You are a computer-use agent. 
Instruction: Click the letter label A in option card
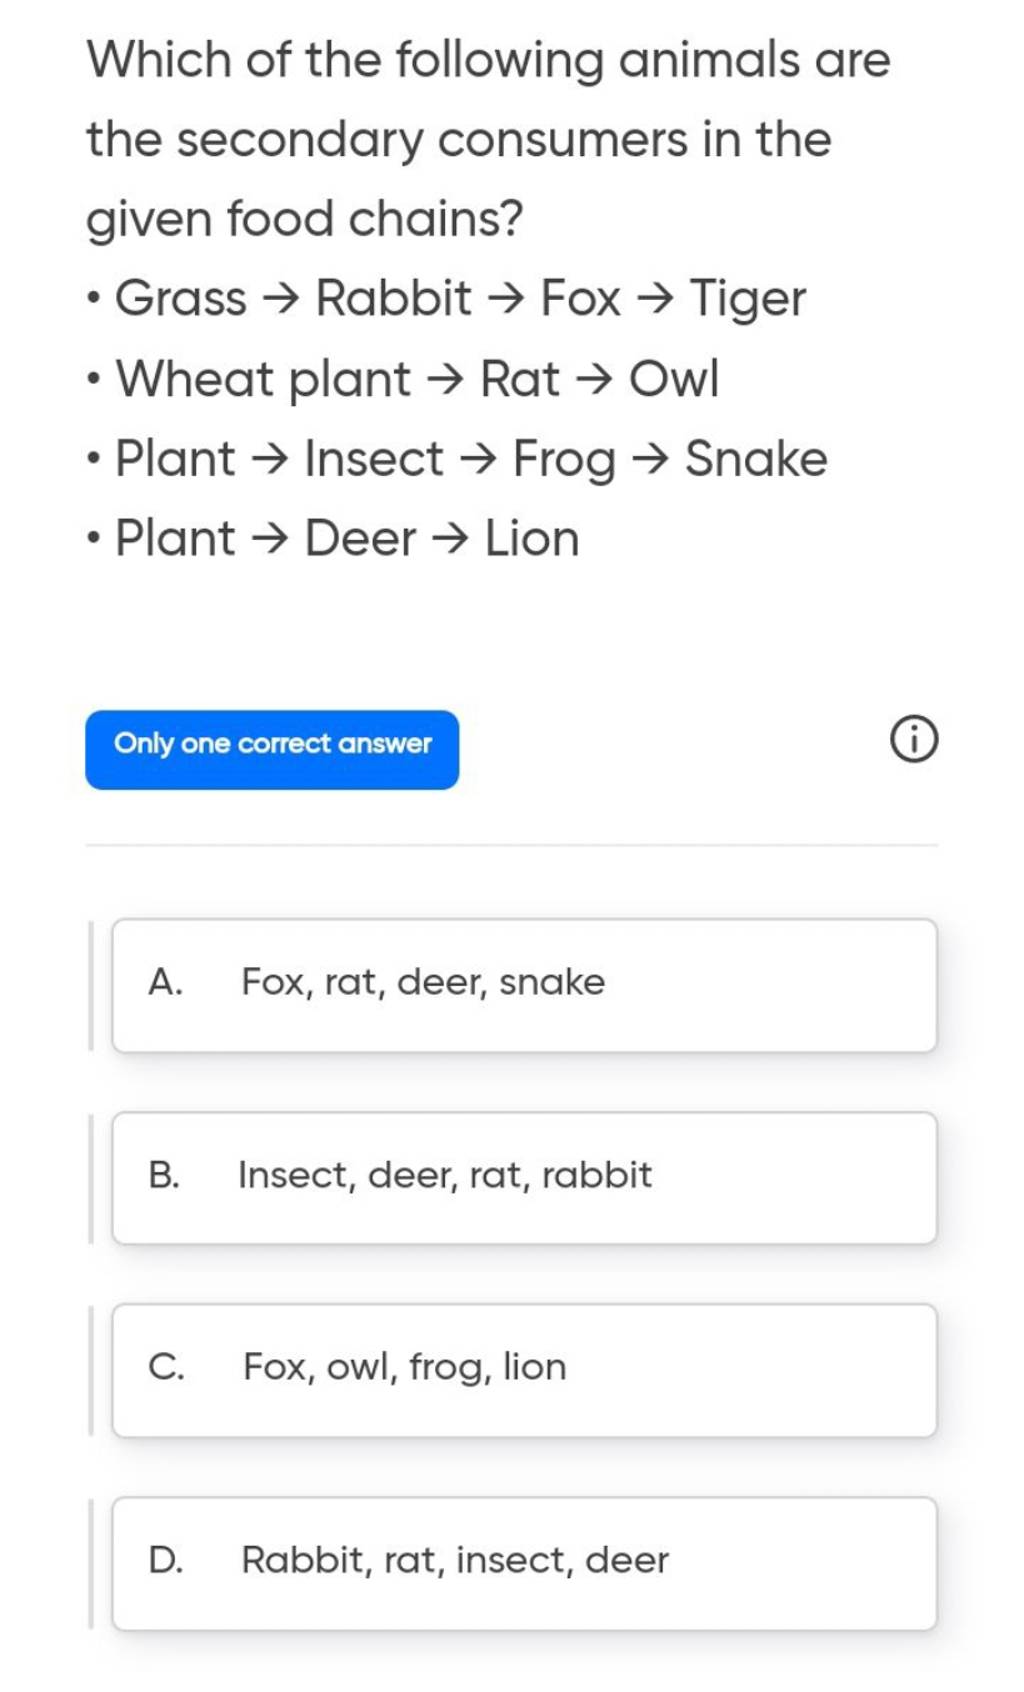point(168,983)
